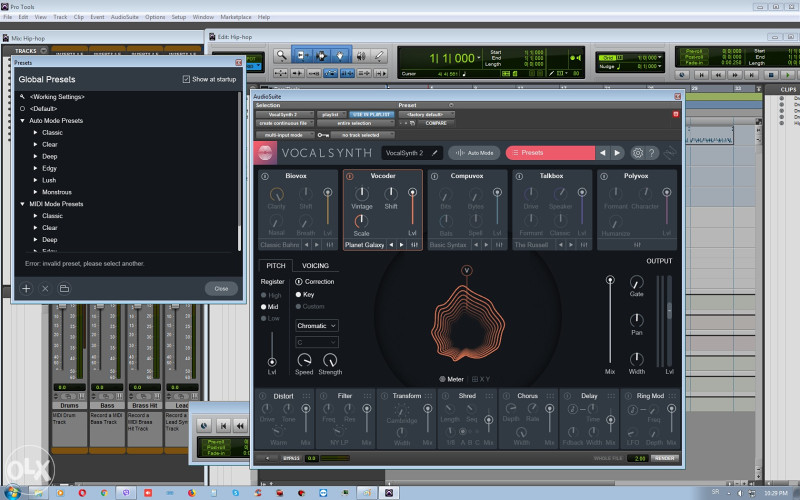Screen dimensions: 800x500
Task: Open factory default preset dropdown
Action: 427,114
